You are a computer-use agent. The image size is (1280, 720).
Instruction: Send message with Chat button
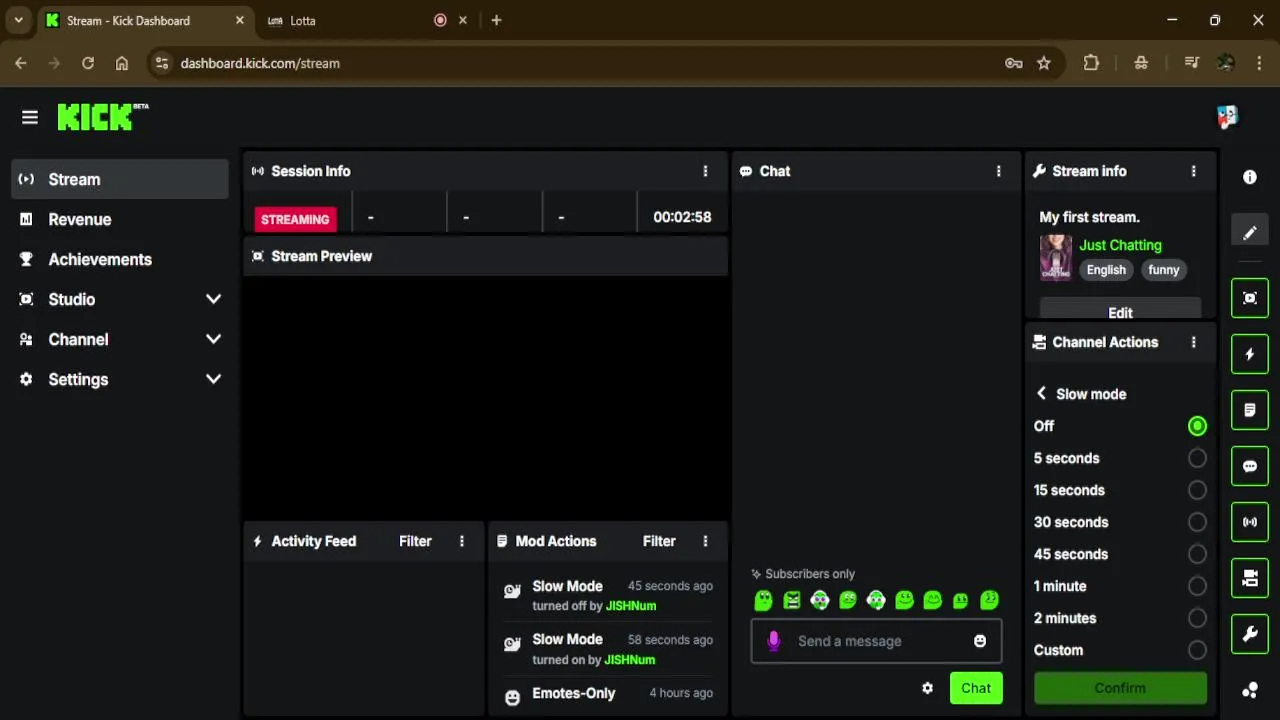click(976, 688)
